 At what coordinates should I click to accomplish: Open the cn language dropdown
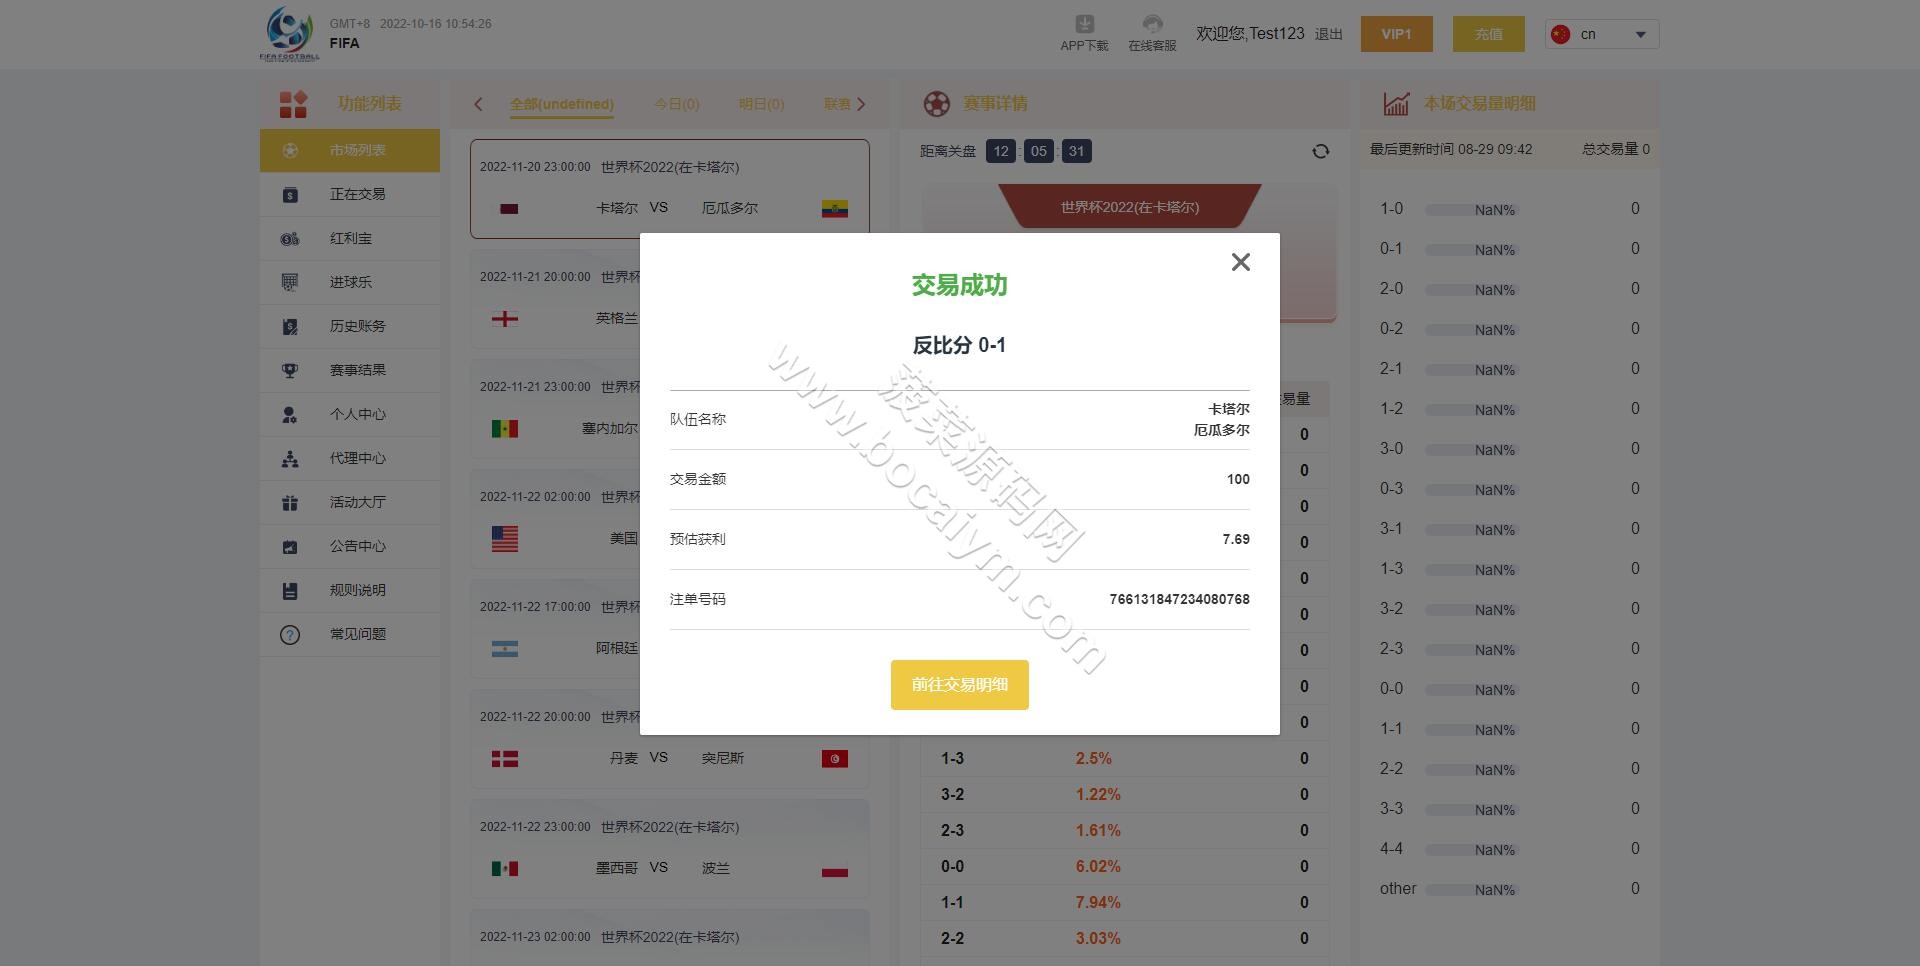click(x=1601, y=34)
